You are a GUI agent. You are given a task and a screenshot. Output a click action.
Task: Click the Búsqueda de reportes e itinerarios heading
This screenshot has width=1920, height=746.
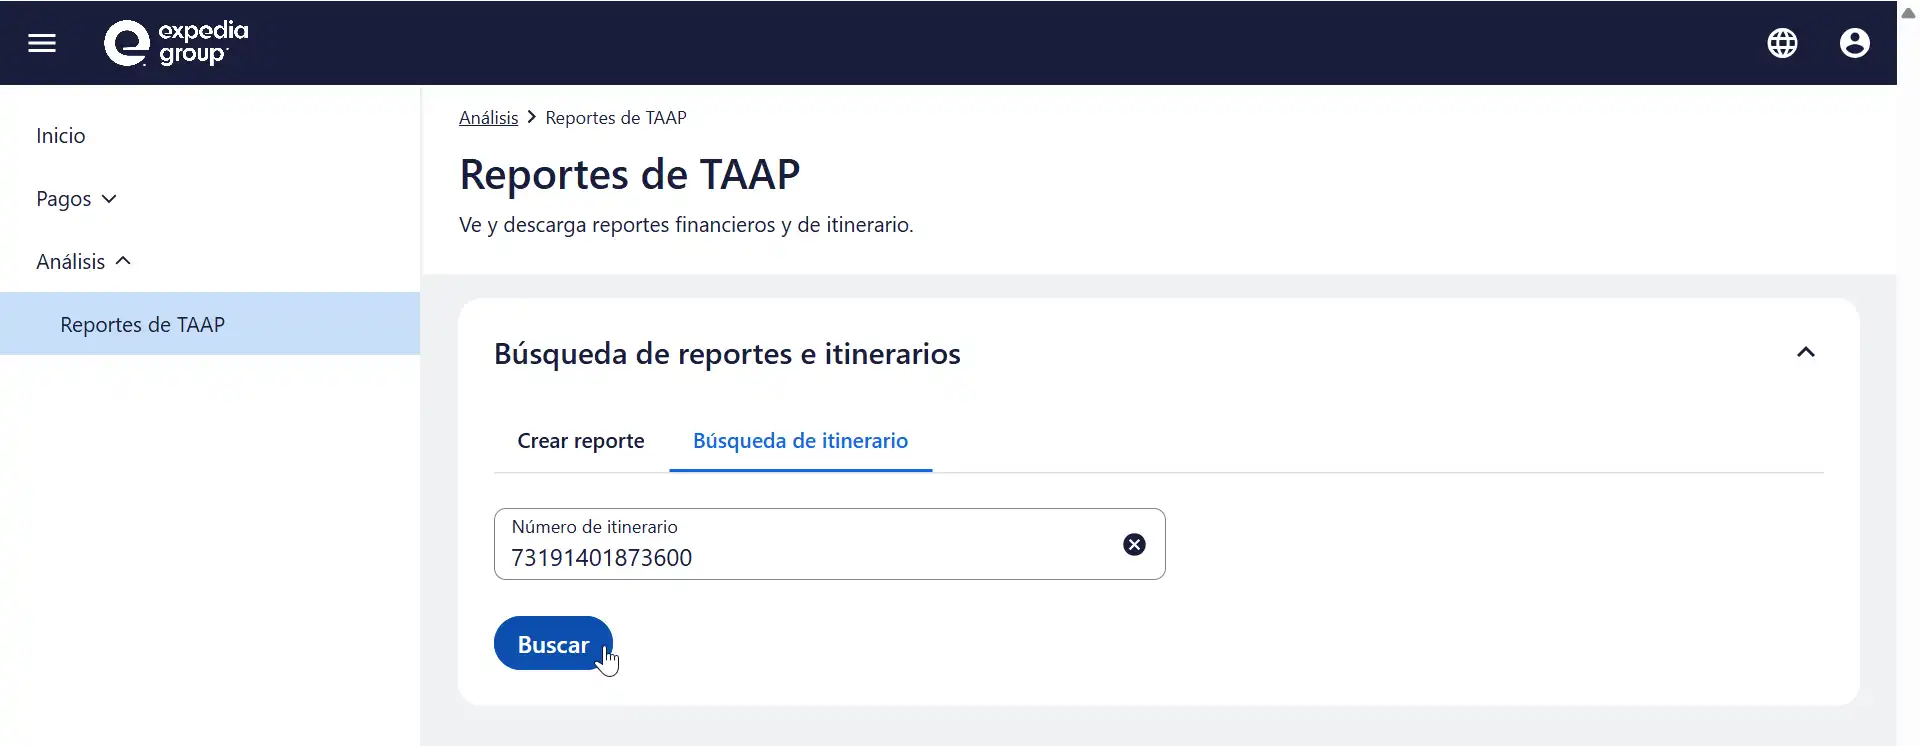727,354
